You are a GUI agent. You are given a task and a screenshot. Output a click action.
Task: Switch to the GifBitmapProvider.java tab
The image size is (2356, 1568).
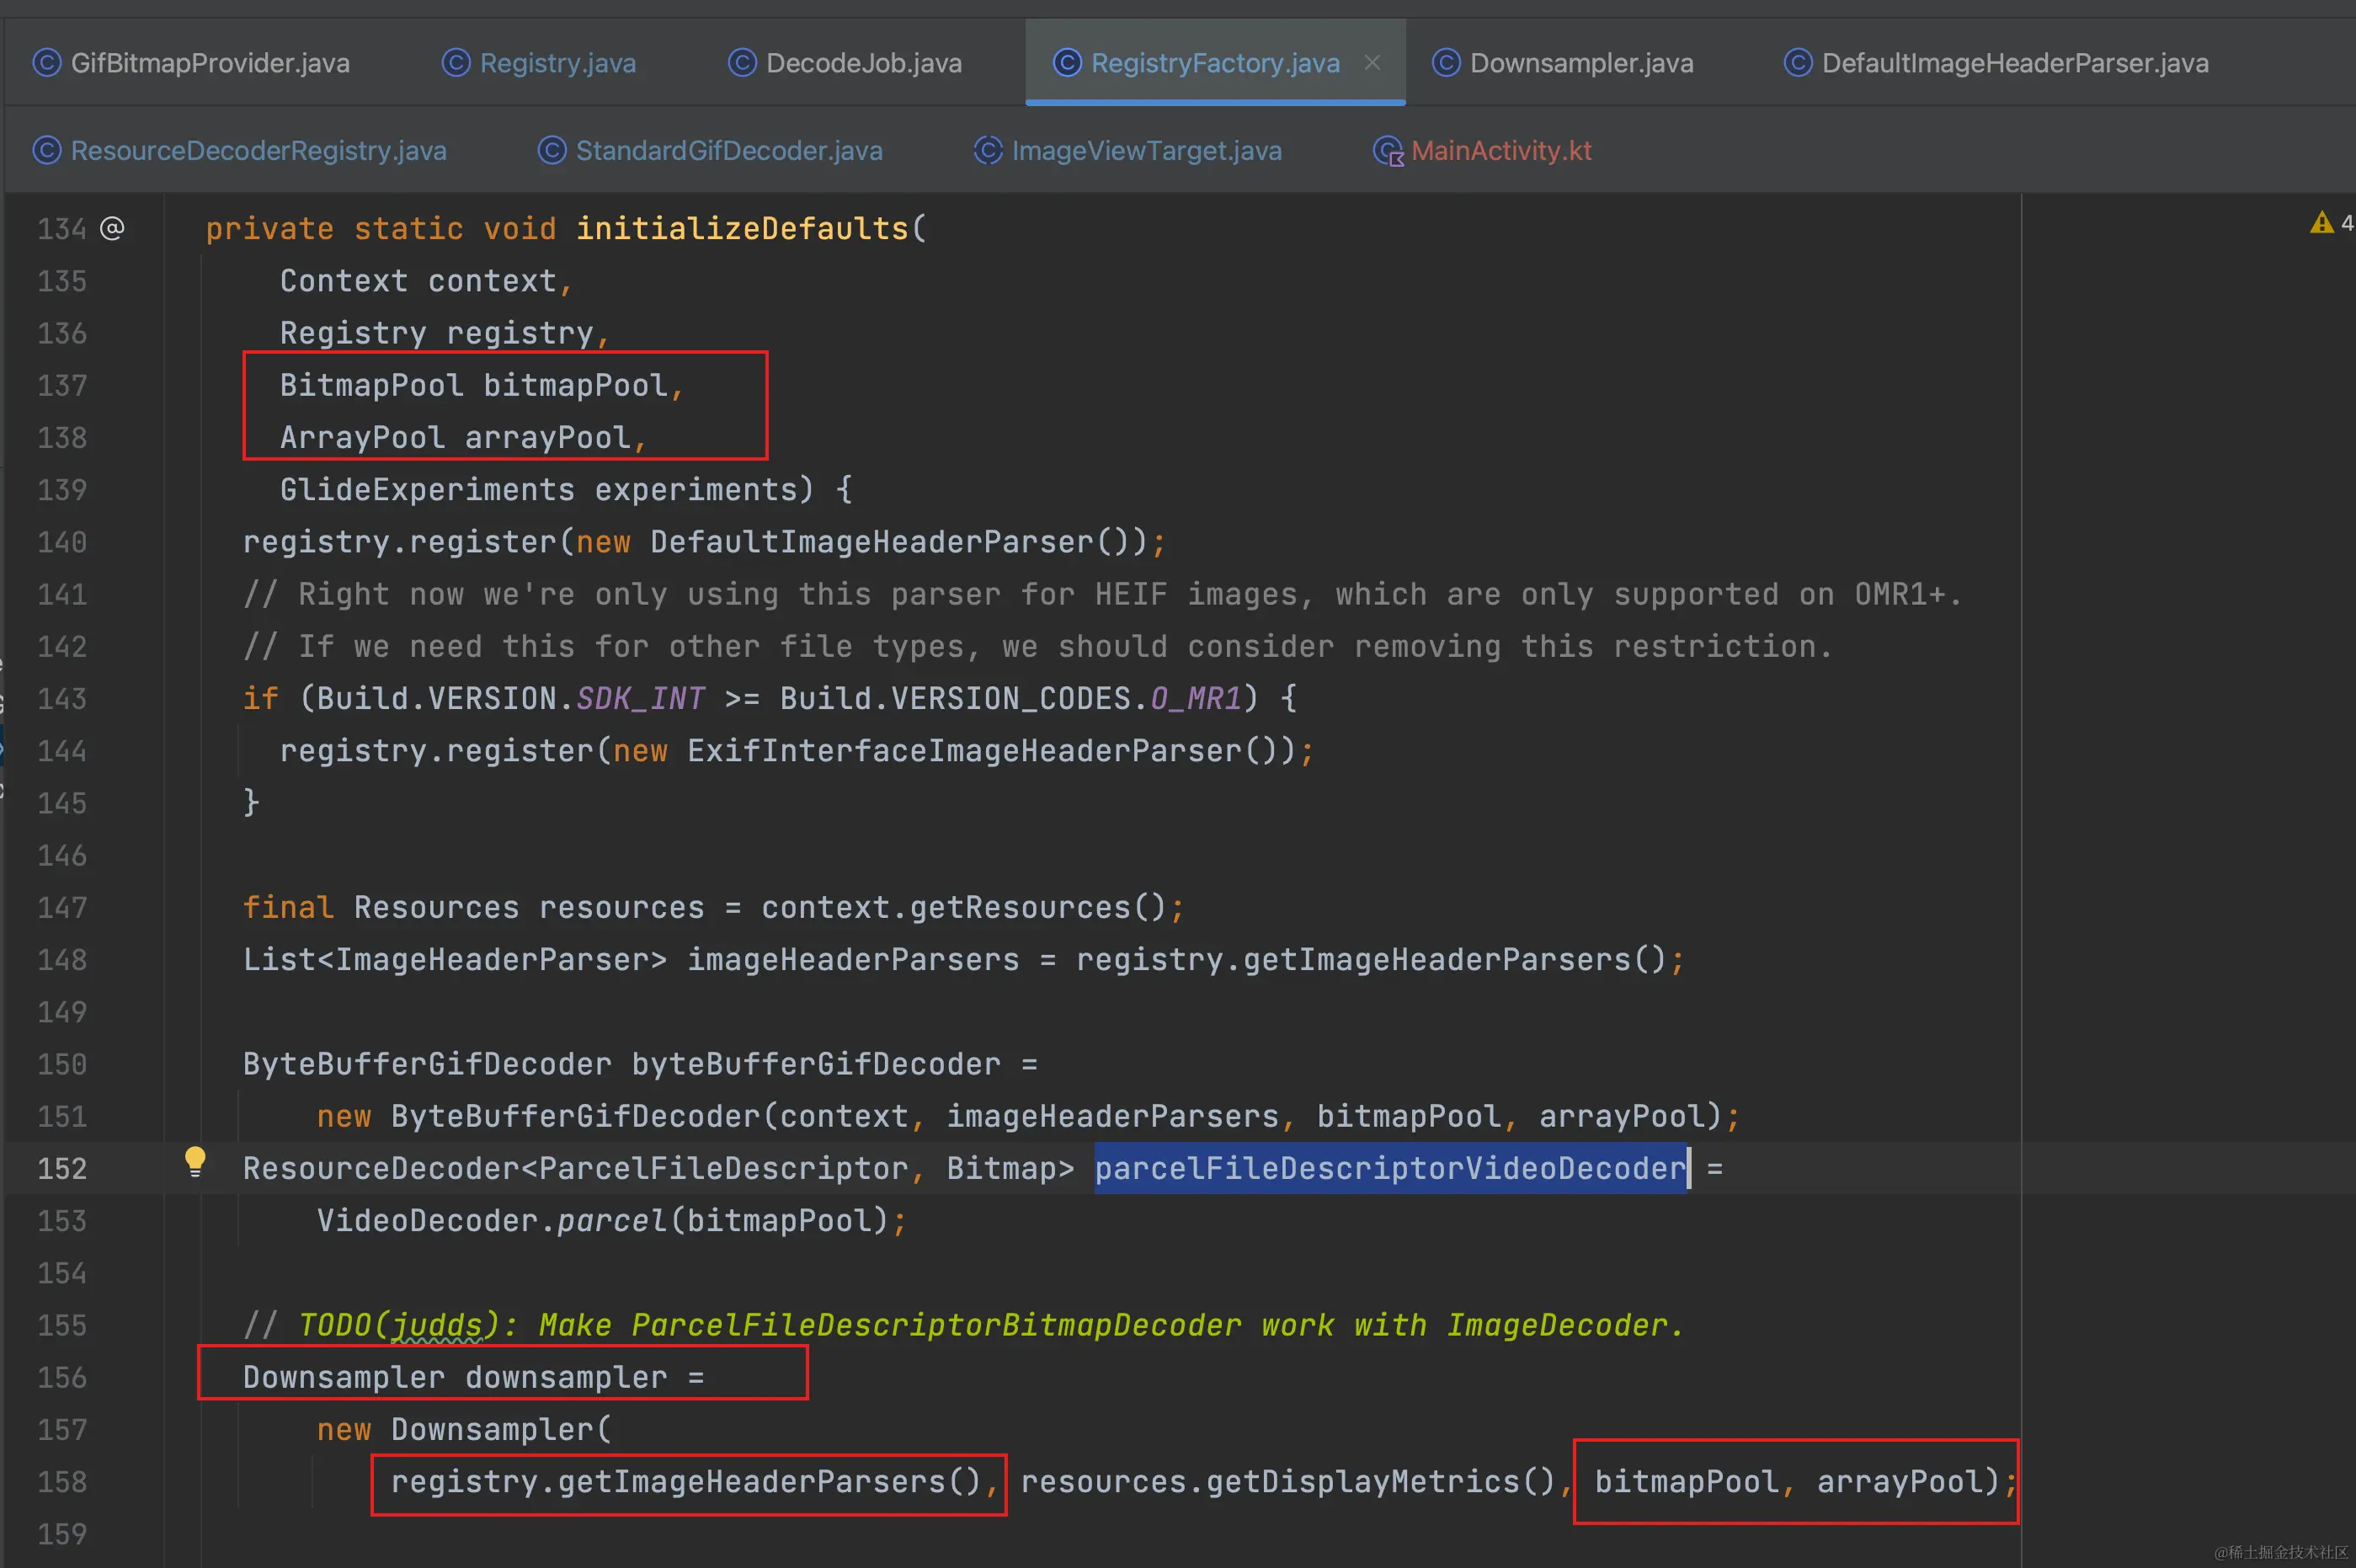point(191,63)
